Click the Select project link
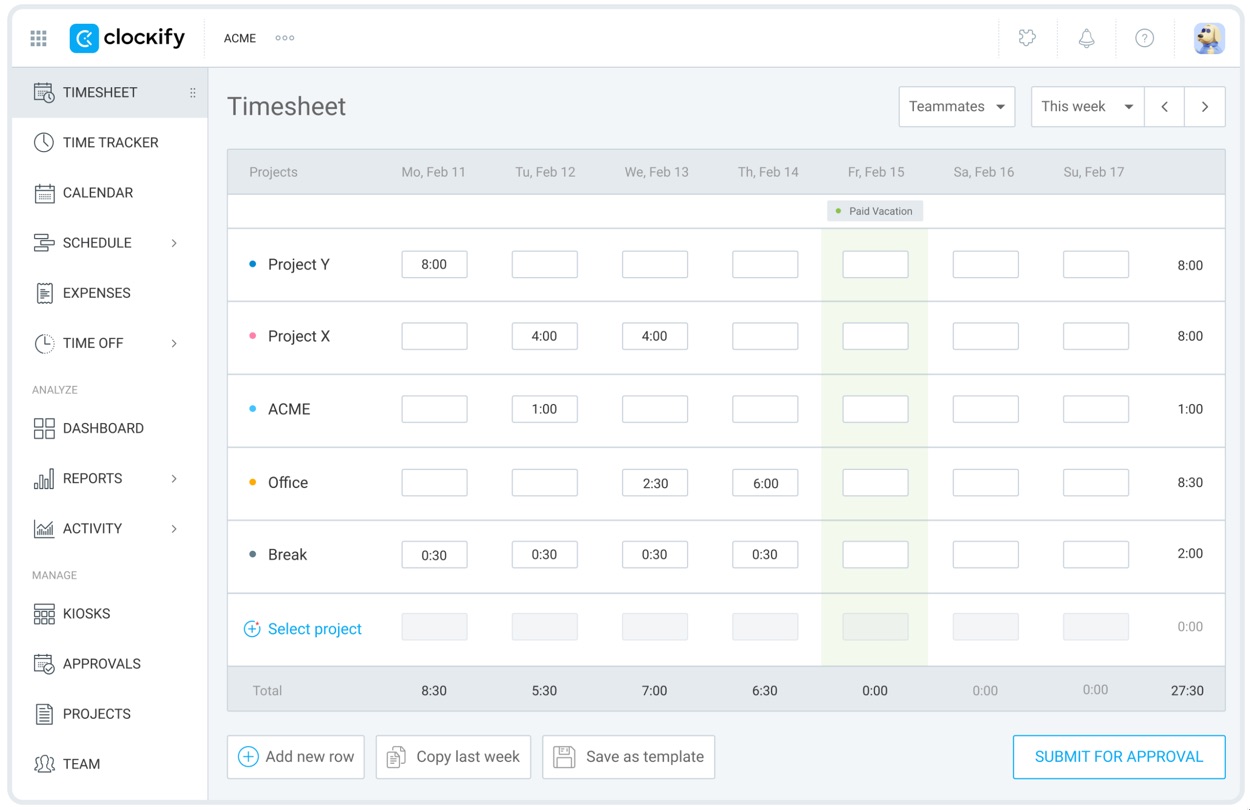The width and height of the screenshot is (1250, 810). coord(314,629)
